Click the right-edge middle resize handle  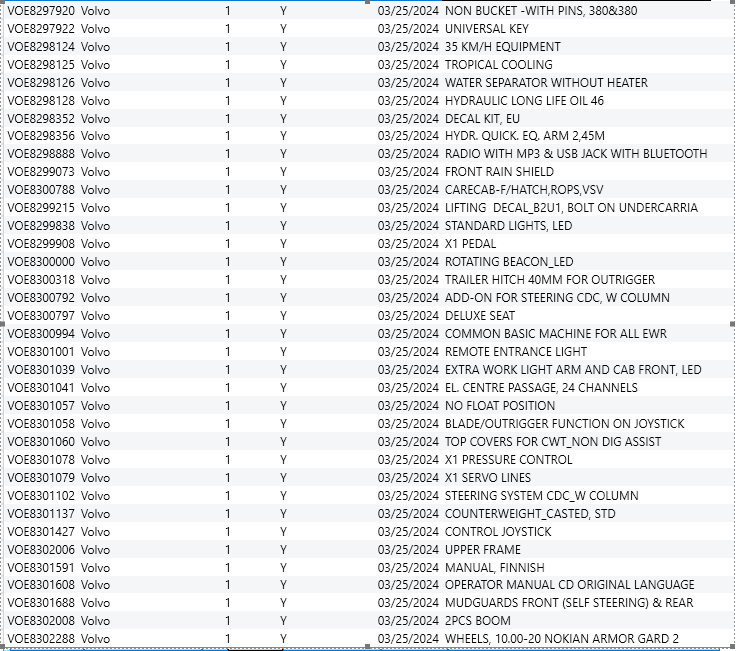(733, 324)
